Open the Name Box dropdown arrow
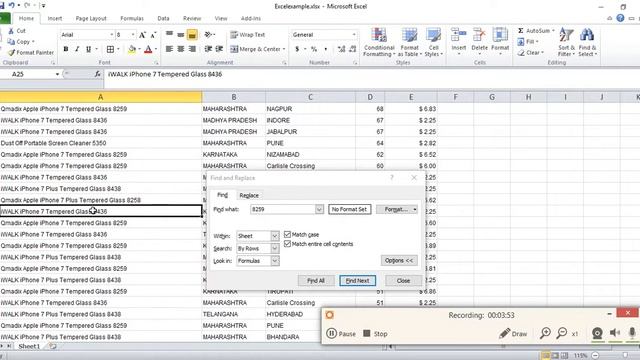Screen dimensions: 640x360 (57, 74)
